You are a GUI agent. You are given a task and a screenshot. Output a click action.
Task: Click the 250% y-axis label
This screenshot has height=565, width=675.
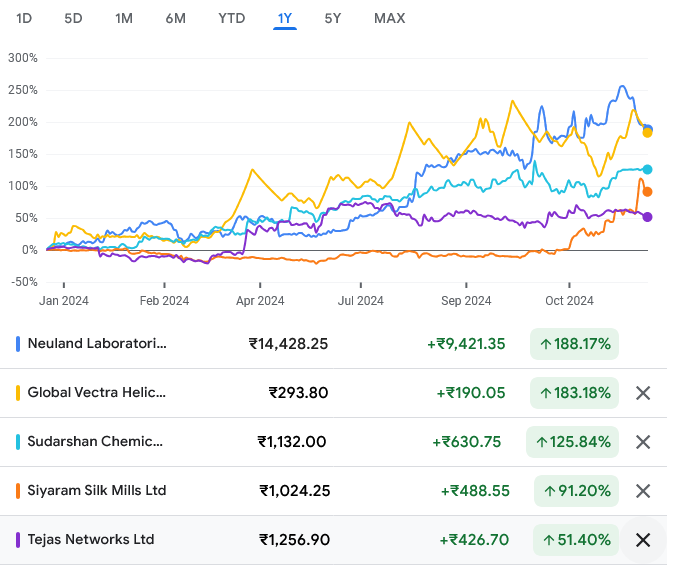point(23,90)
